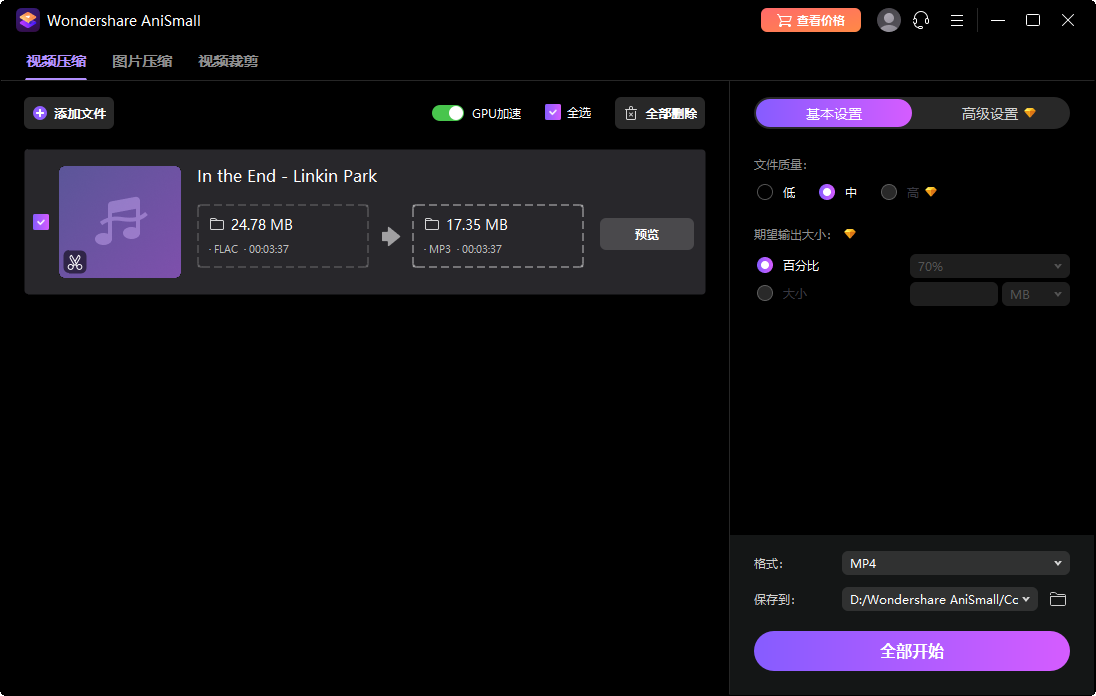Viewport: 1096px width, 696px height.
Task: Minimize the AniSmall window
Action: pyautogui.click(x=997, y=20)
